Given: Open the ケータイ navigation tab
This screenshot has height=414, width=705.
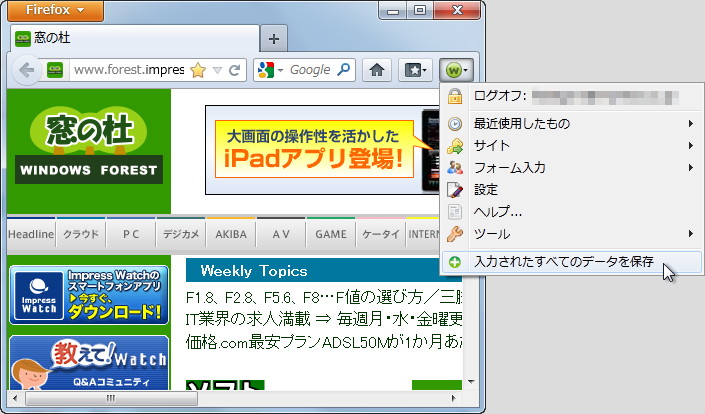Looking at the screenshot, I should pos(380,234).
